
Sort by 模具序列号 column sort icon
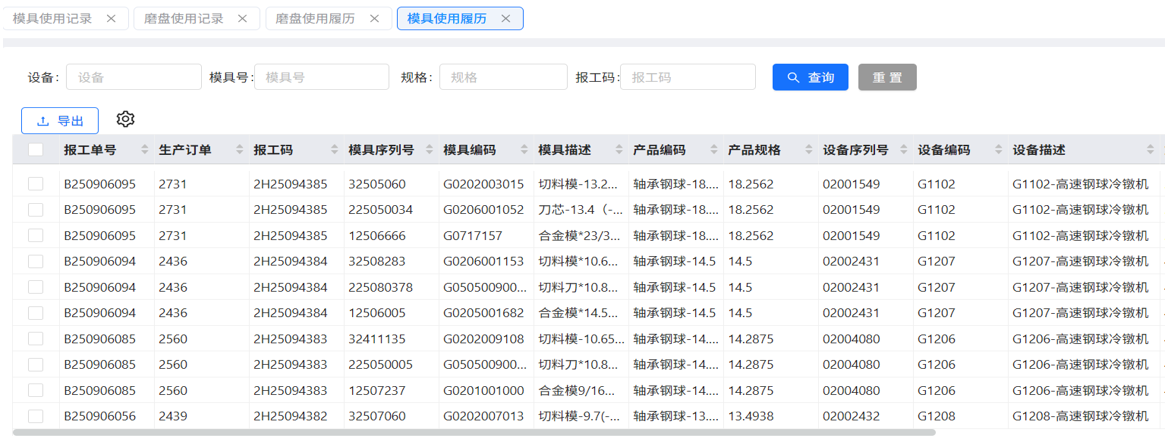pyautogui.click(x=429, y=150)
